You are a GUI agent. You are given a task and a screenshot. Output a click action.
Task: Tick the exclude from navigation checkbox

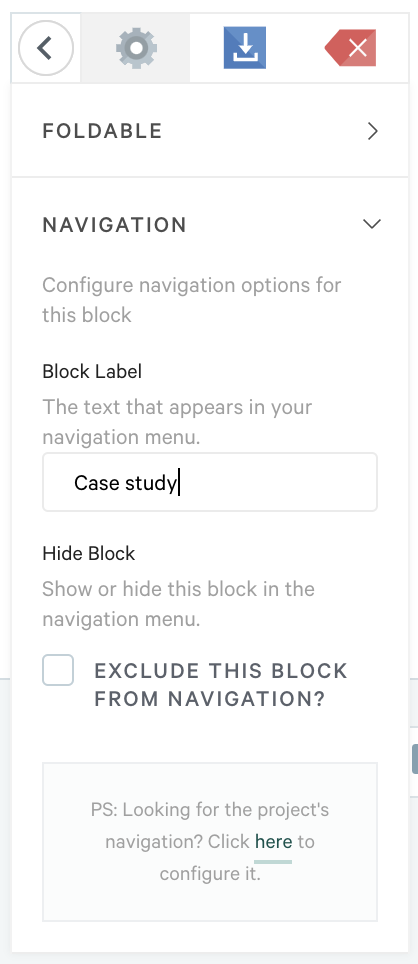point(58,670)
